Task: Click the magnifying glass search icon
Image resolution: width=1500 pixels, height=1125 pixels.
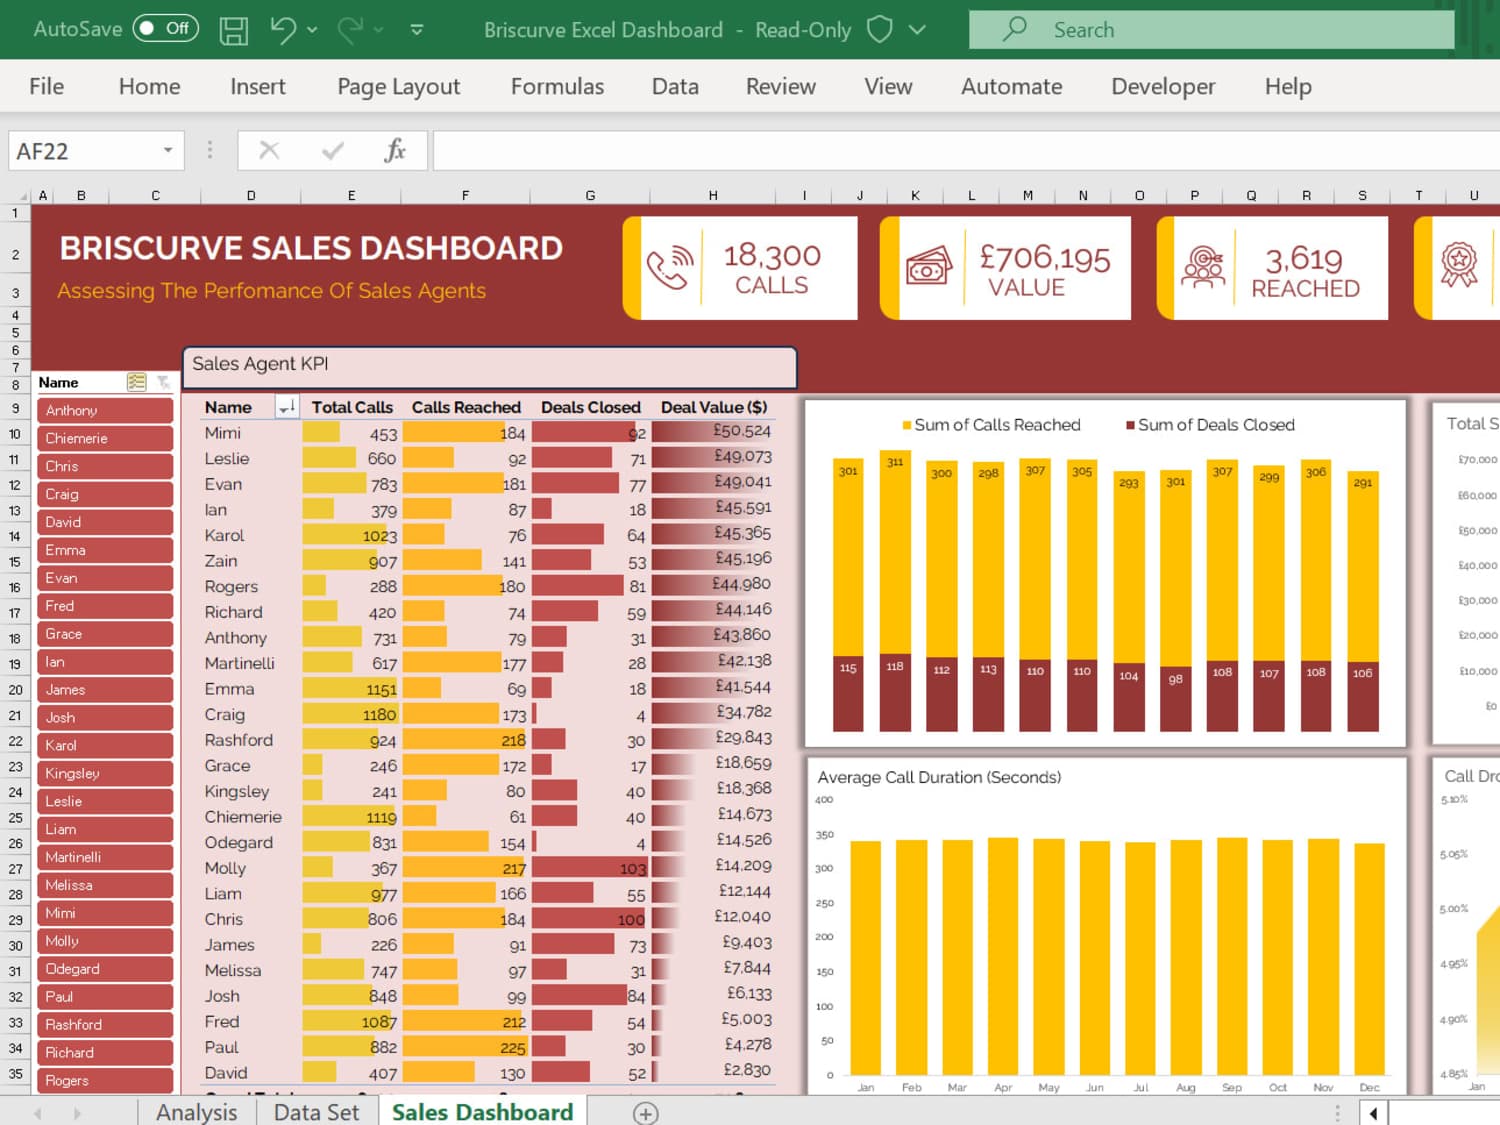Action: pos(1014,28)
